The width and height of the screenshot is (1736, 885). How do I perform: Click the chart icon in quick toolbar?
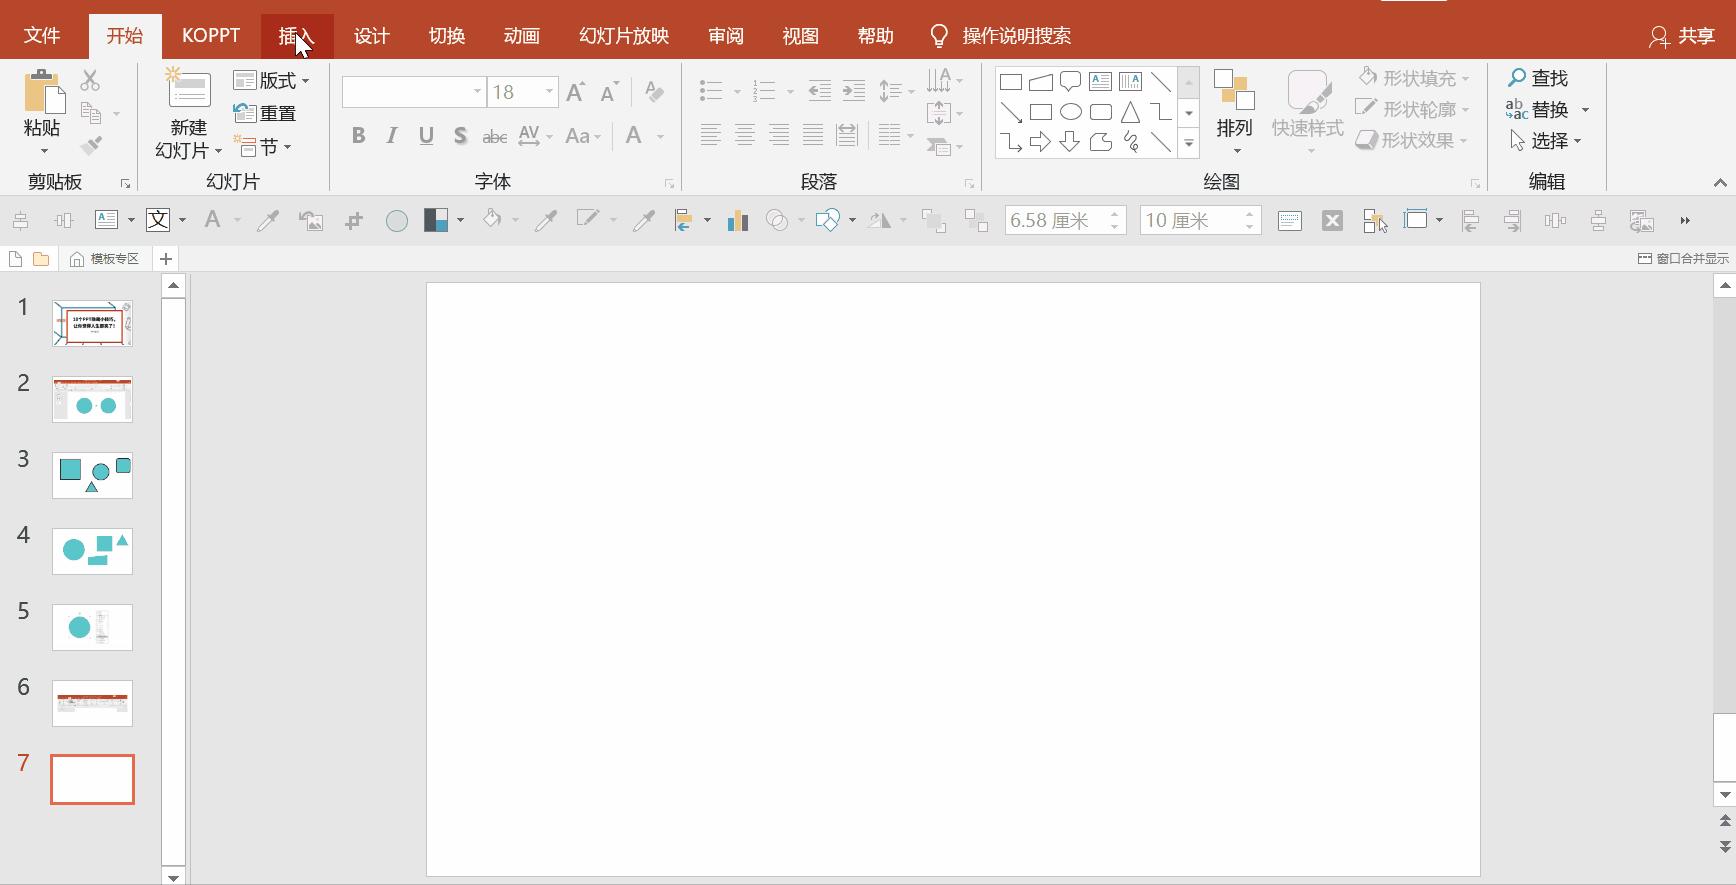click(738, 221)
